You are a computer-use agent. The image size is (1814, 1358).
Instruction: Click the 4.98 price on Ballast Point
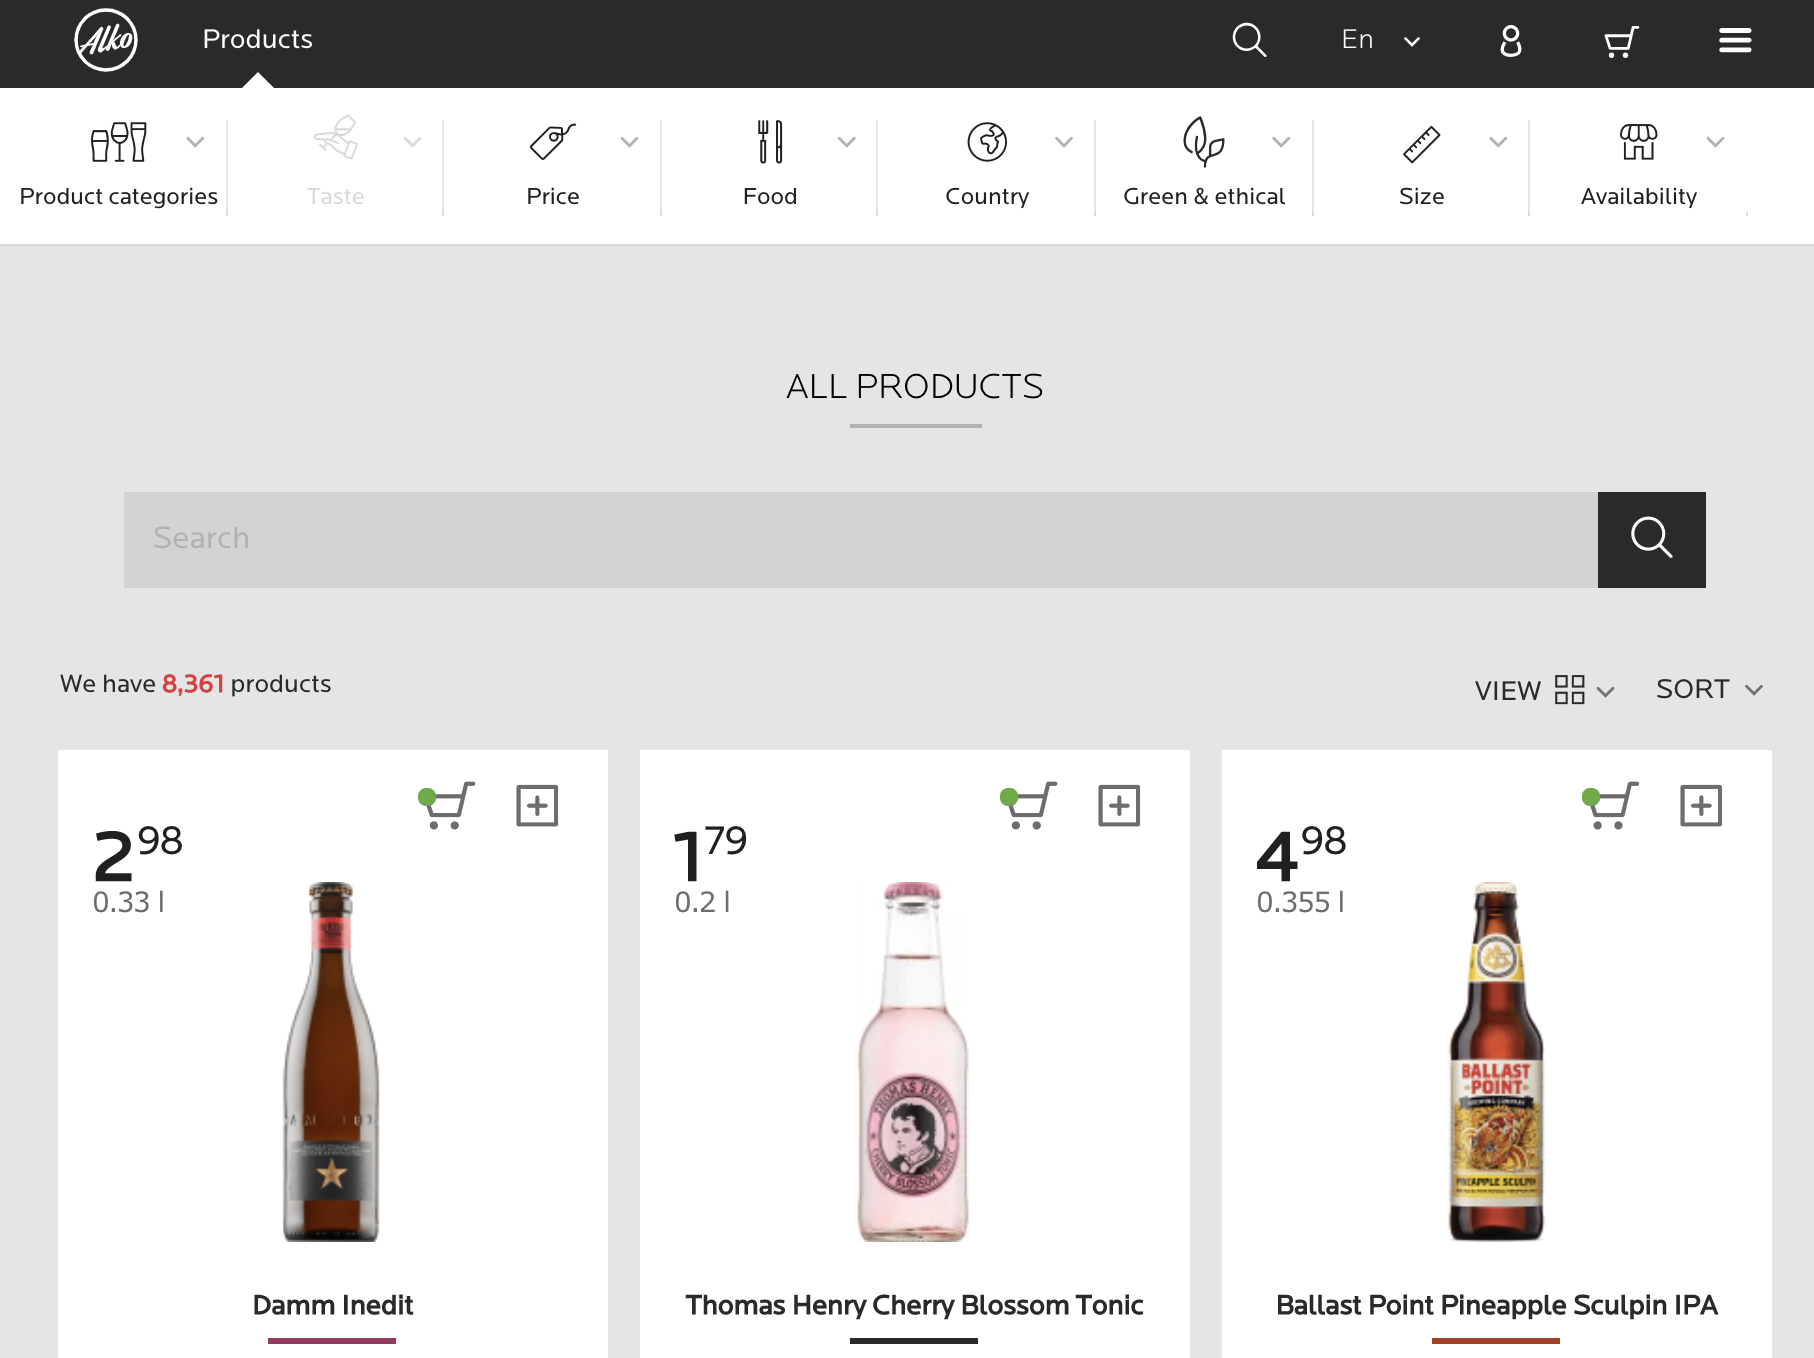tap(1301, 853)
